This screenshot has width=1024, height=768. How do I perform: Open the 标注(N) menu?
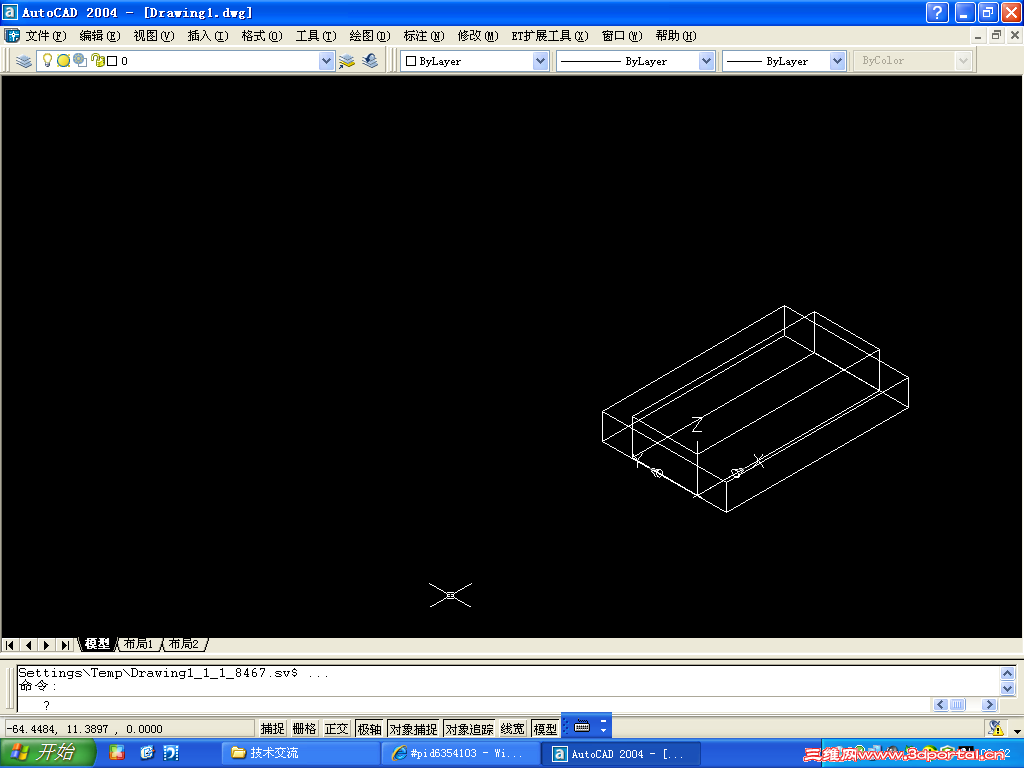424,36
